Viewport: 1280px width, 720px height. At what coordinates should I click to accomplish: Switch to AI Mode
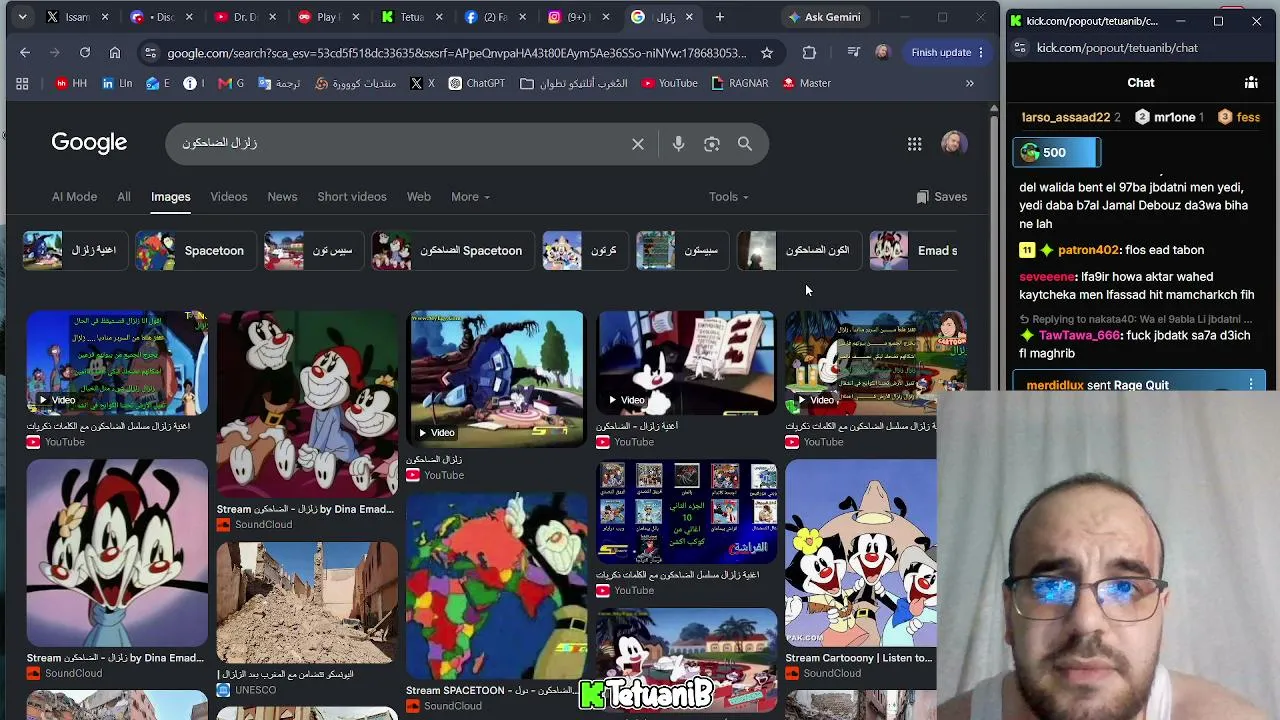pos(74,197)
